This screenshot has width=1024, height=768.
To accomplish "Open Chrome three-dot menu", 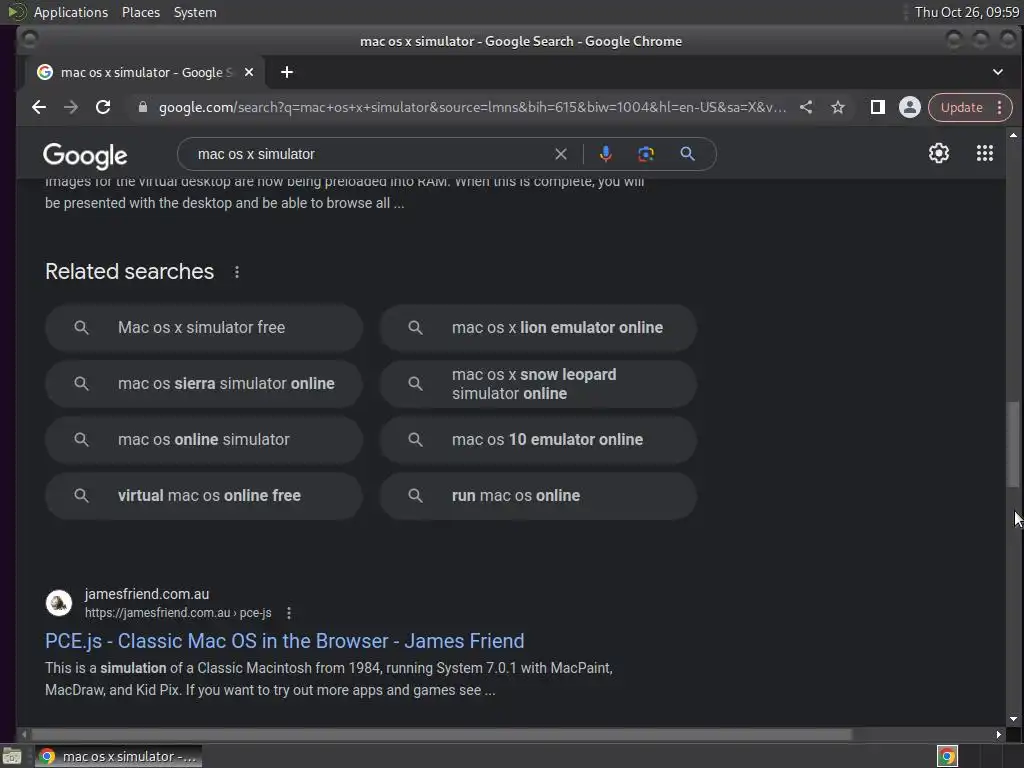I will [1000, 108].
